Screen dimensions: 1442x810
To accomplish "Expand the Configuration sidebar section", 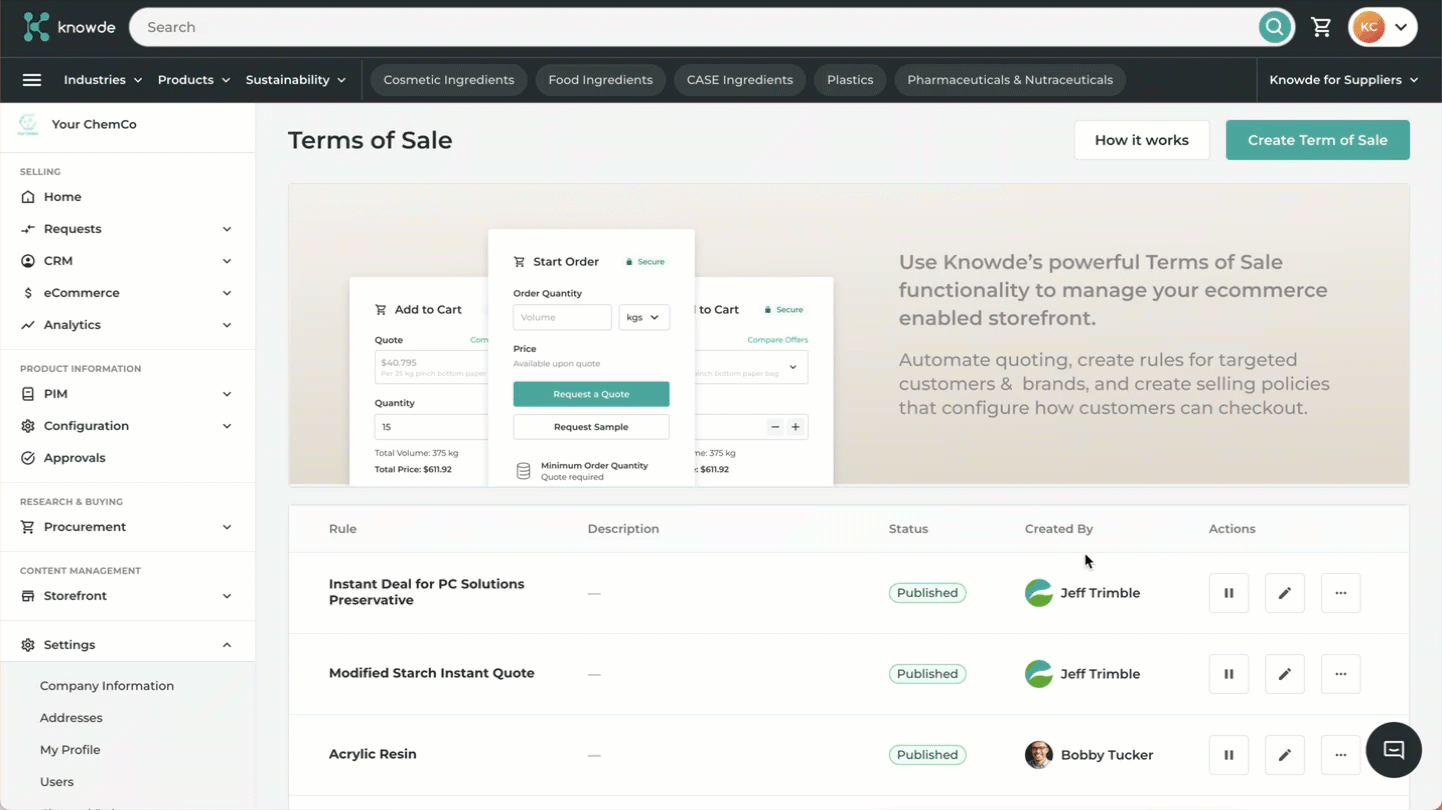I will coord(227,426).
